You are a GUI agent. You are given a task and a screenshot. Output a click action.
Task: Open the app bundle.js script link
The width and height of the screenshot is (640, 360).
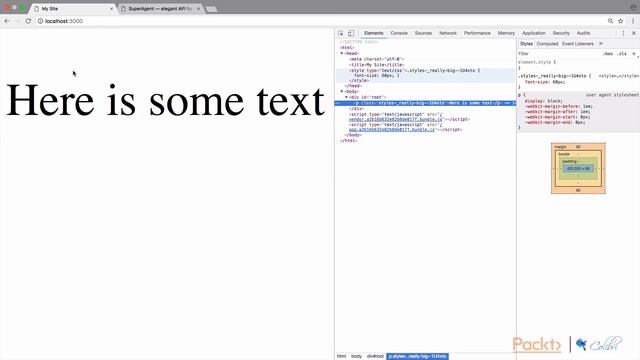point(392,129)
